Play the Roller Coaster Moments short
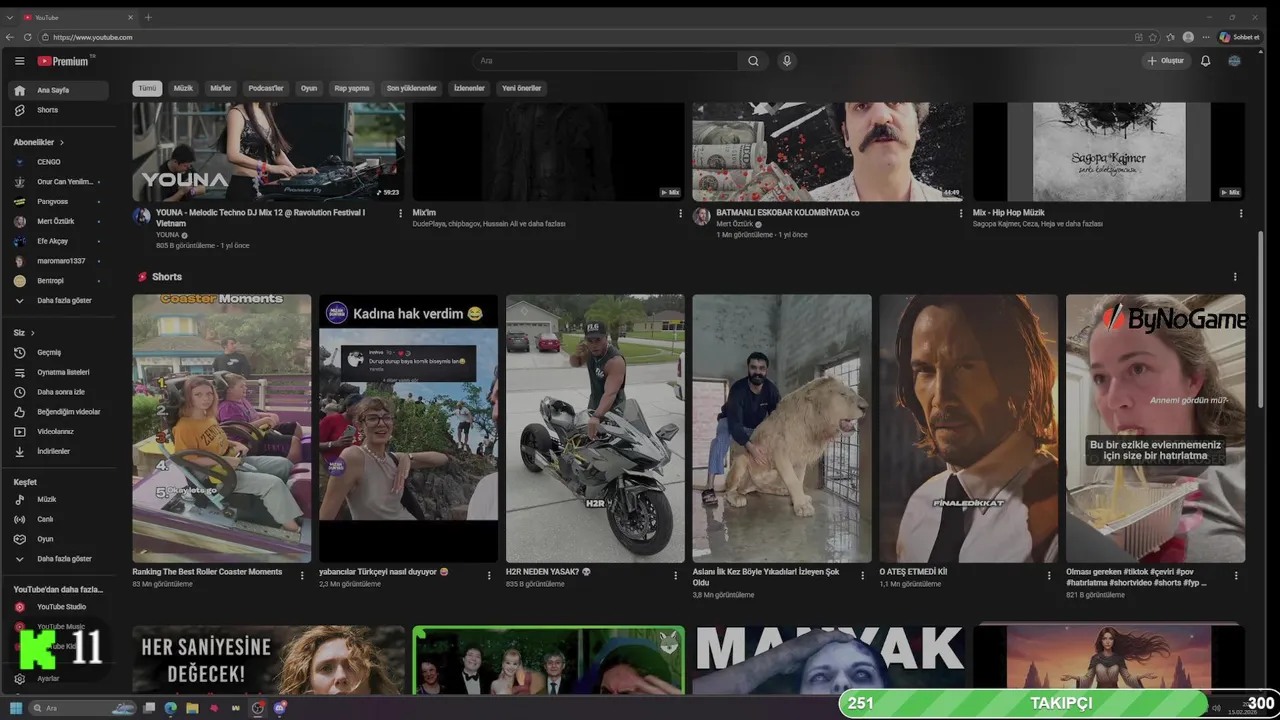This screenshot has height=720, width=1280. click(x=222, y=428)
